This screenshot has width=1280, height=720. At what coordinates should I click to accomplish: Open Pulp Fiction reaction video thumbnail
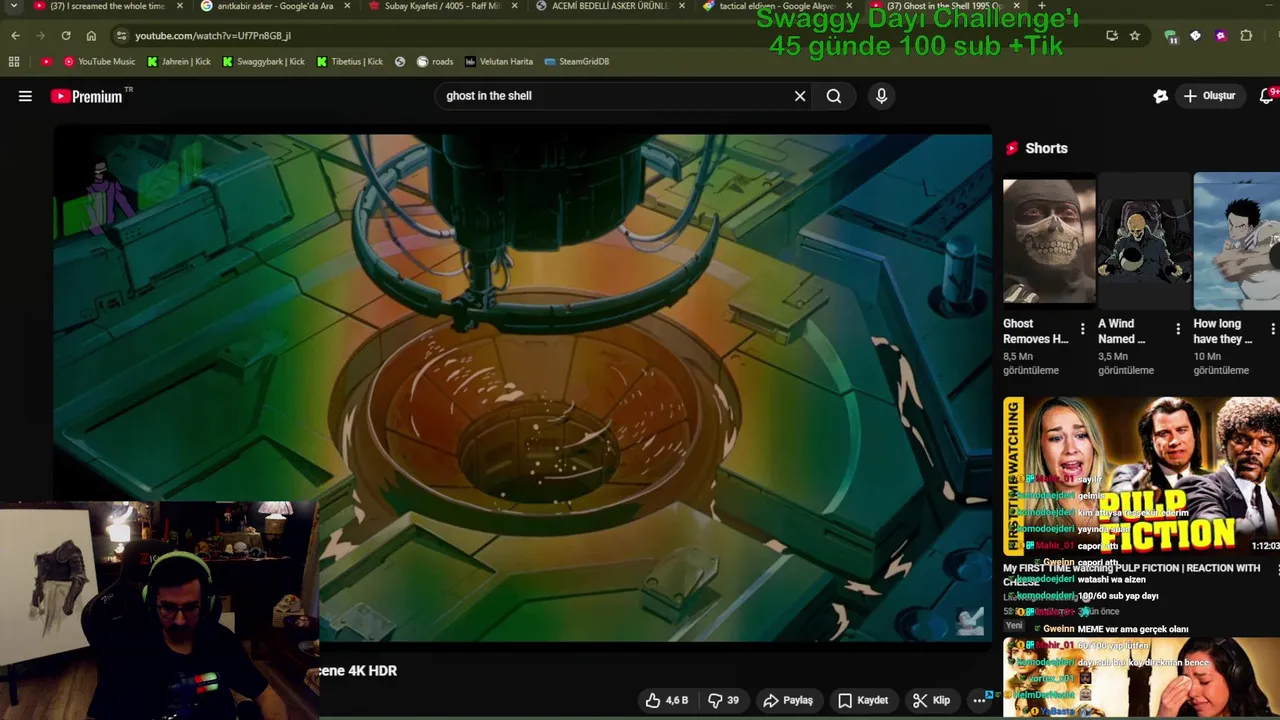(1141, 476)
